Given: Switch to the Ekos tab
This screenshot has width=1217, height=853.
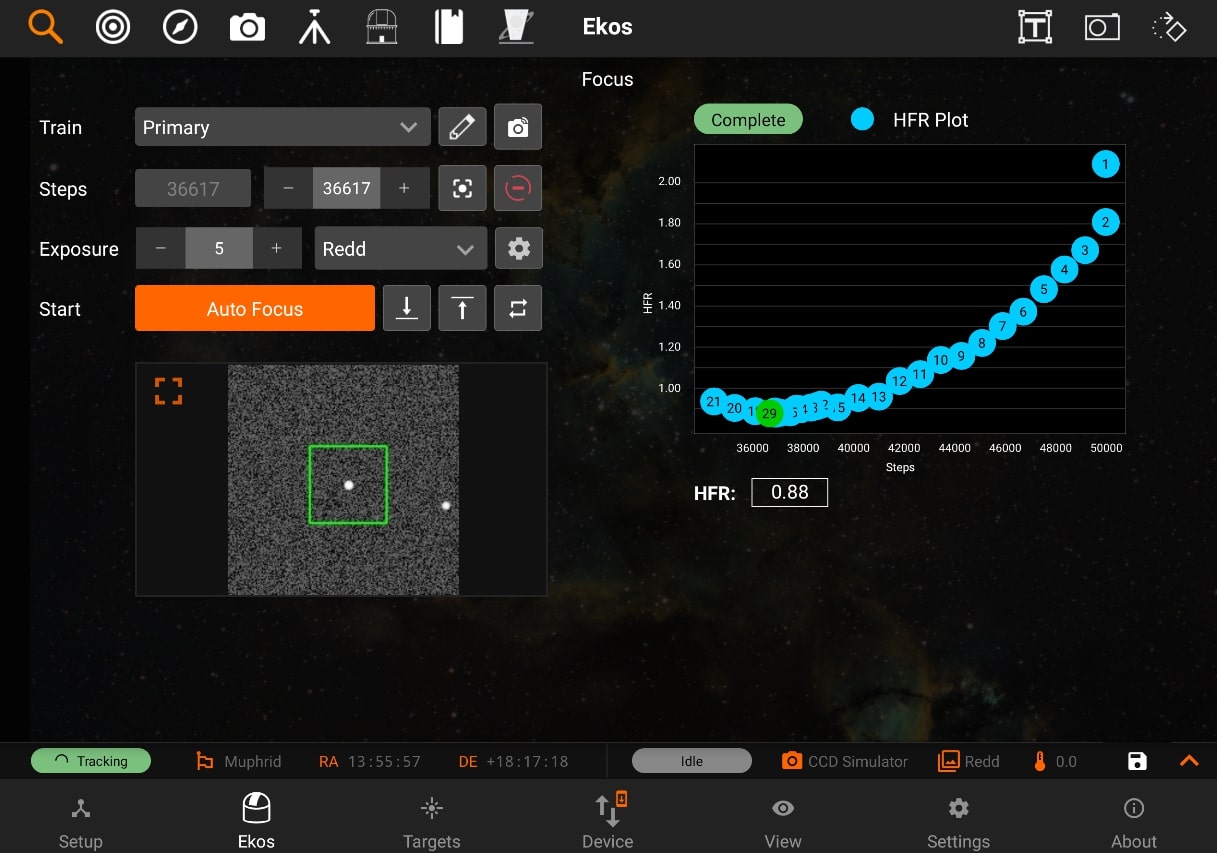Looking at the screenshot, I should (x=256, y=822).
